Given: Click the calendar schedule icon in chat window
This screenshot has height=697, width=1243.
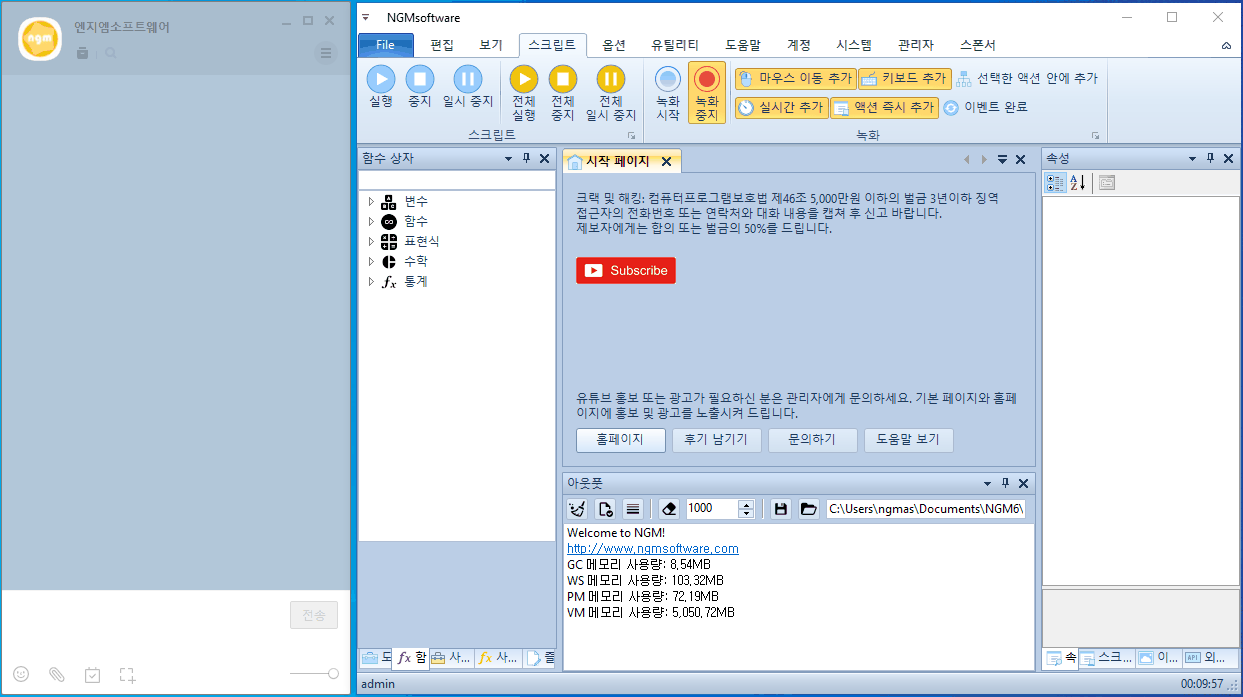Looking at the screenshot, I should 93,675.
